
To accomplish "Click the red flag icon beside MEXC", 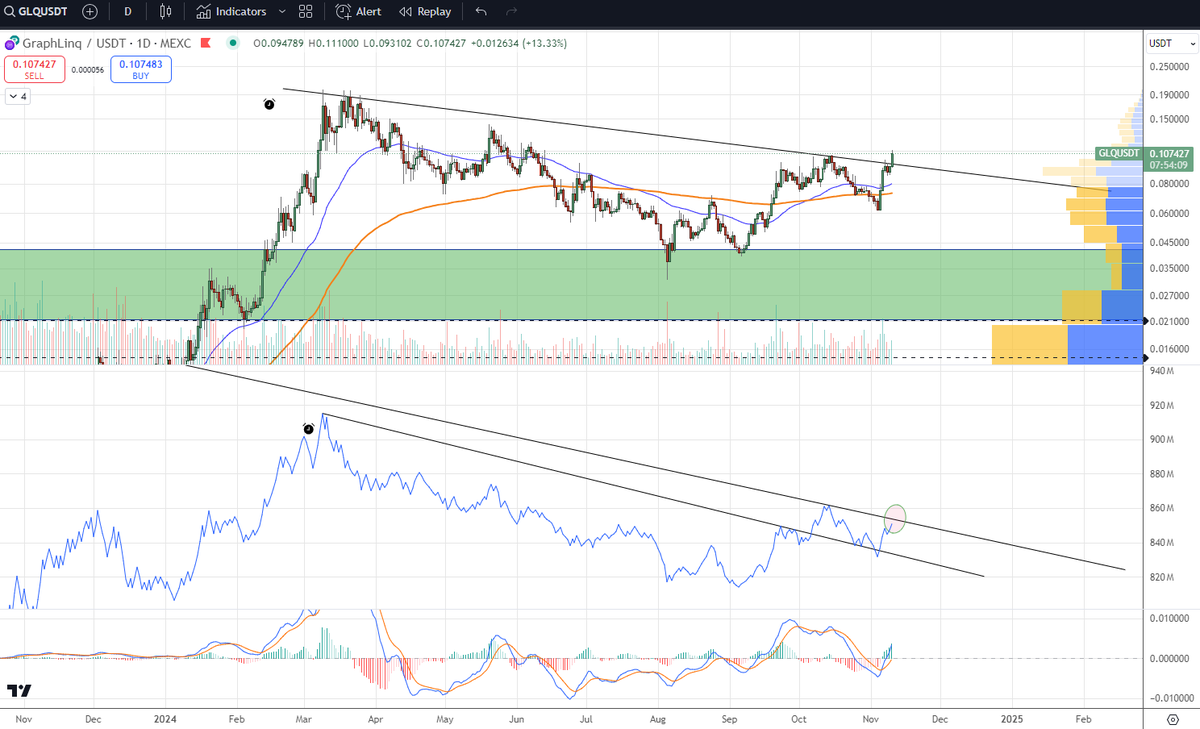I will (206, 43).
